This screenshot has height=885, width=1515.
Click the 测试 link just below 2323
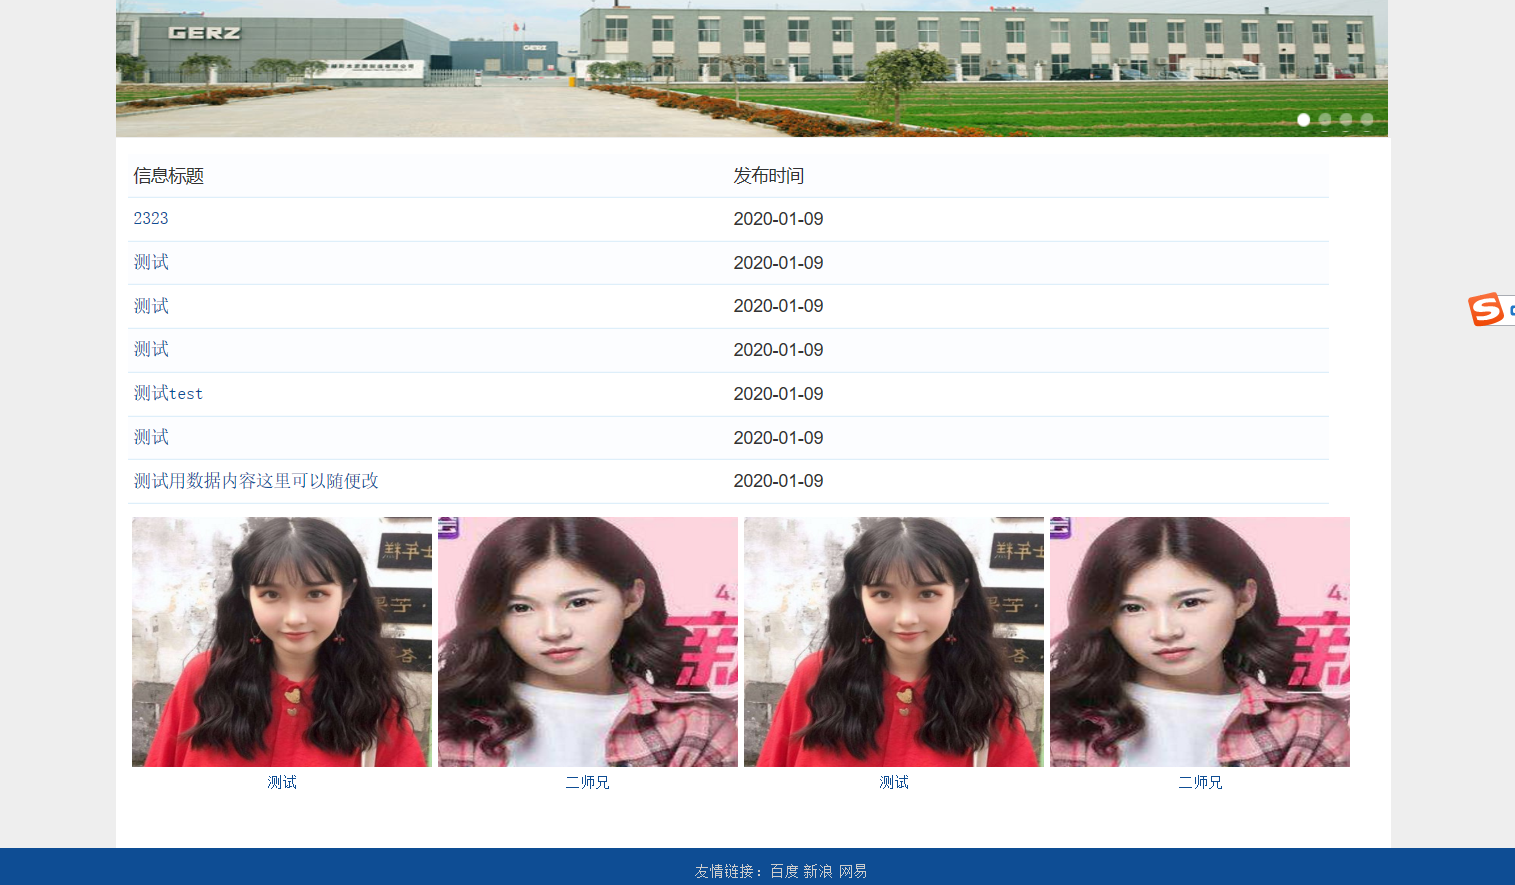[x=151, y=262]
